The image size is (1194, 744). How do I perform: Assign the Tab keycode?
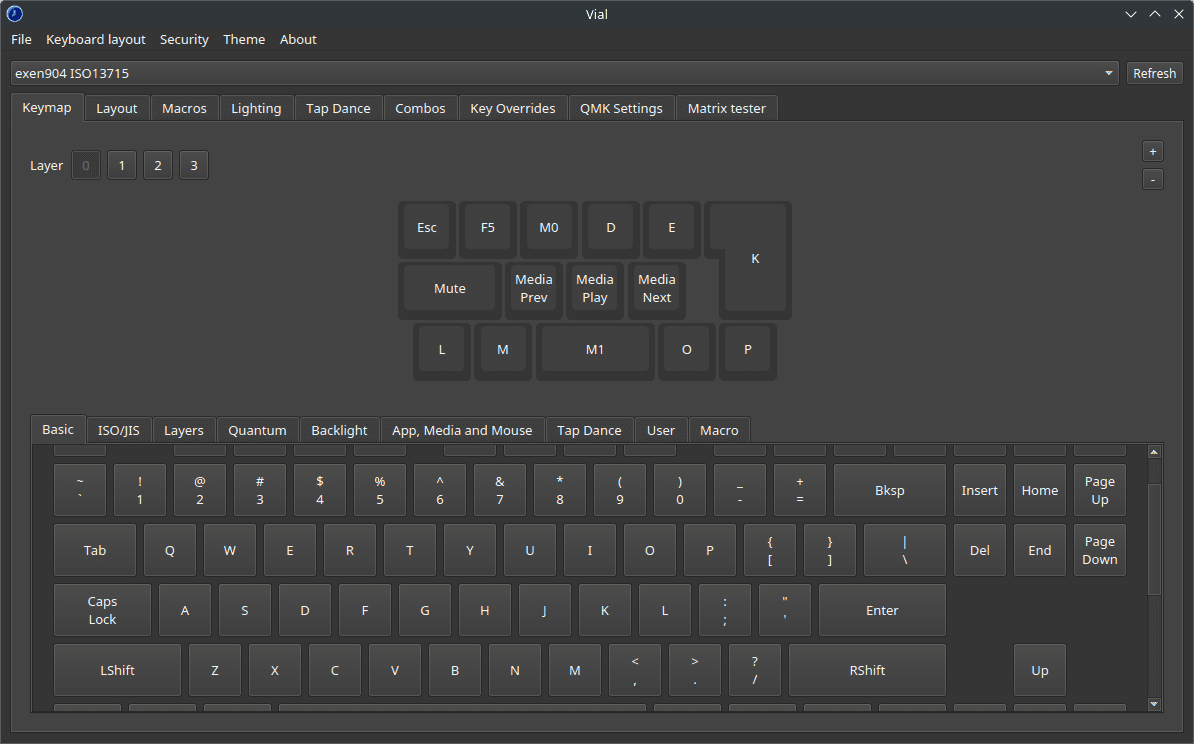click(94, 550)
